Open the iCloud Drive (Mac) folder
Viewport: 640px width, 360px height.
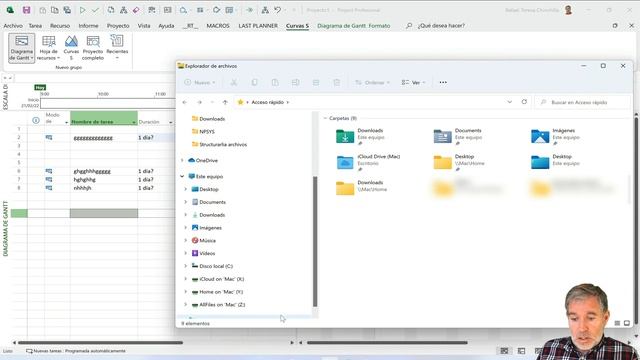click(368, 162)
